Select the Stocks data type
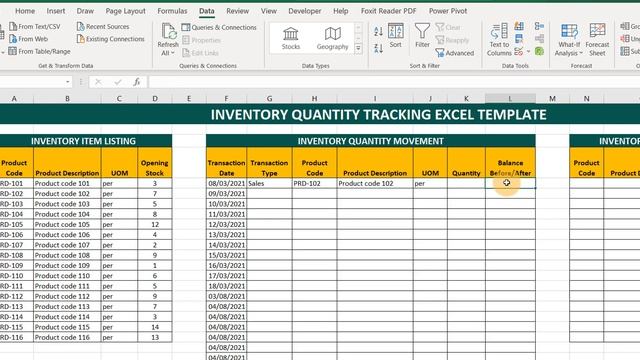 [x=291, y=39]
